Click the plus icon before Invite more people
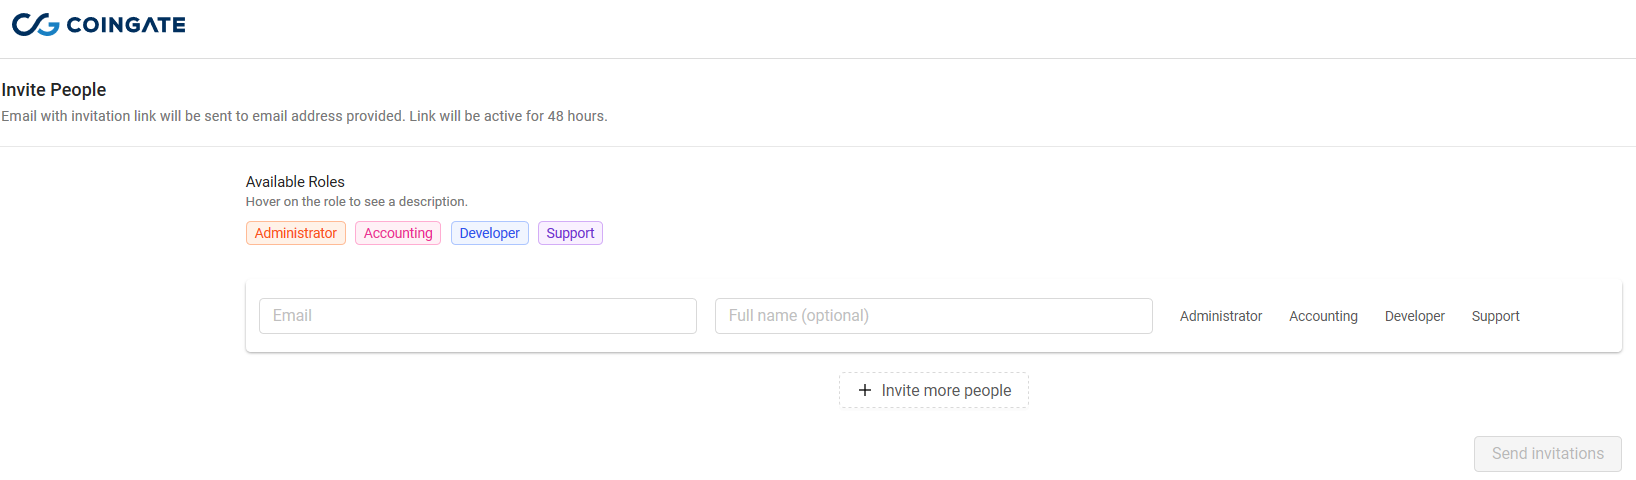 click(865, 390)
